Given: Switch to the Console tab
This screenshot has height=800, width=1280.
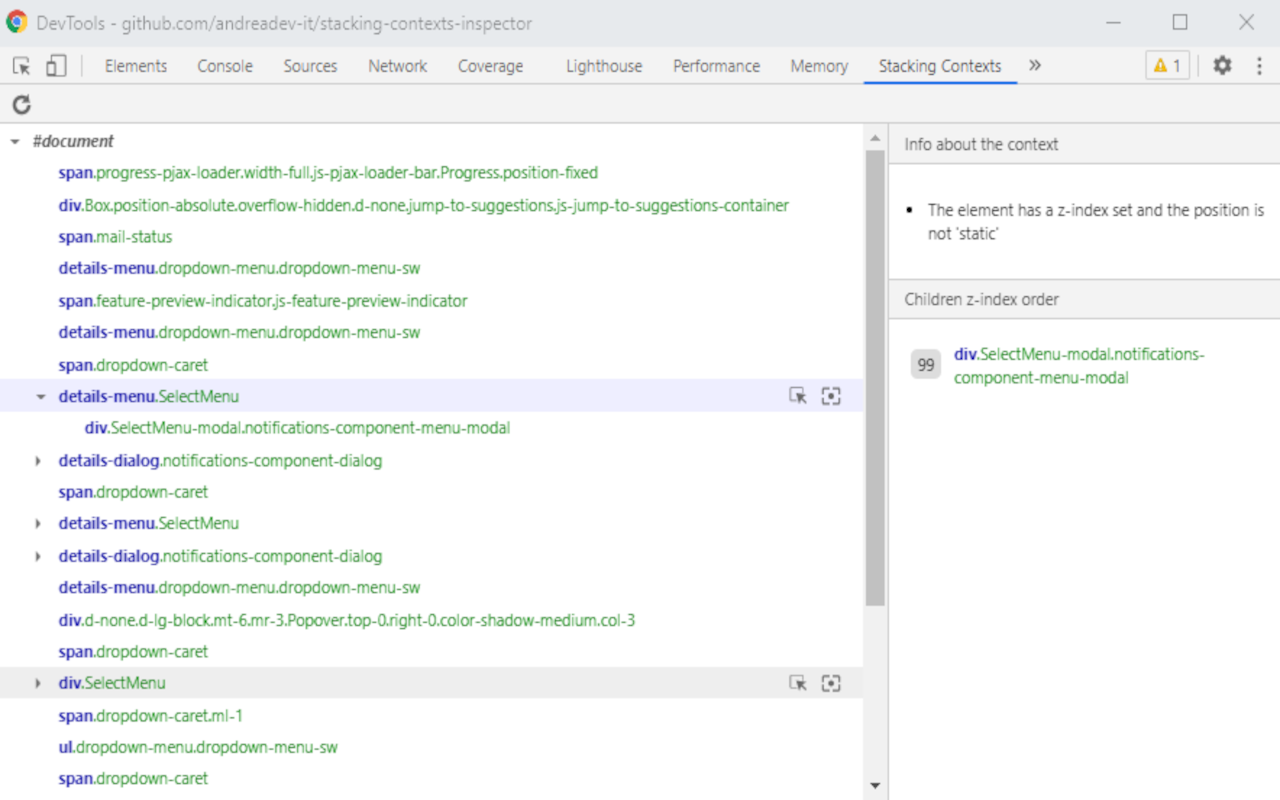Looking at the screenshot, I should click(x=224, y=65).
